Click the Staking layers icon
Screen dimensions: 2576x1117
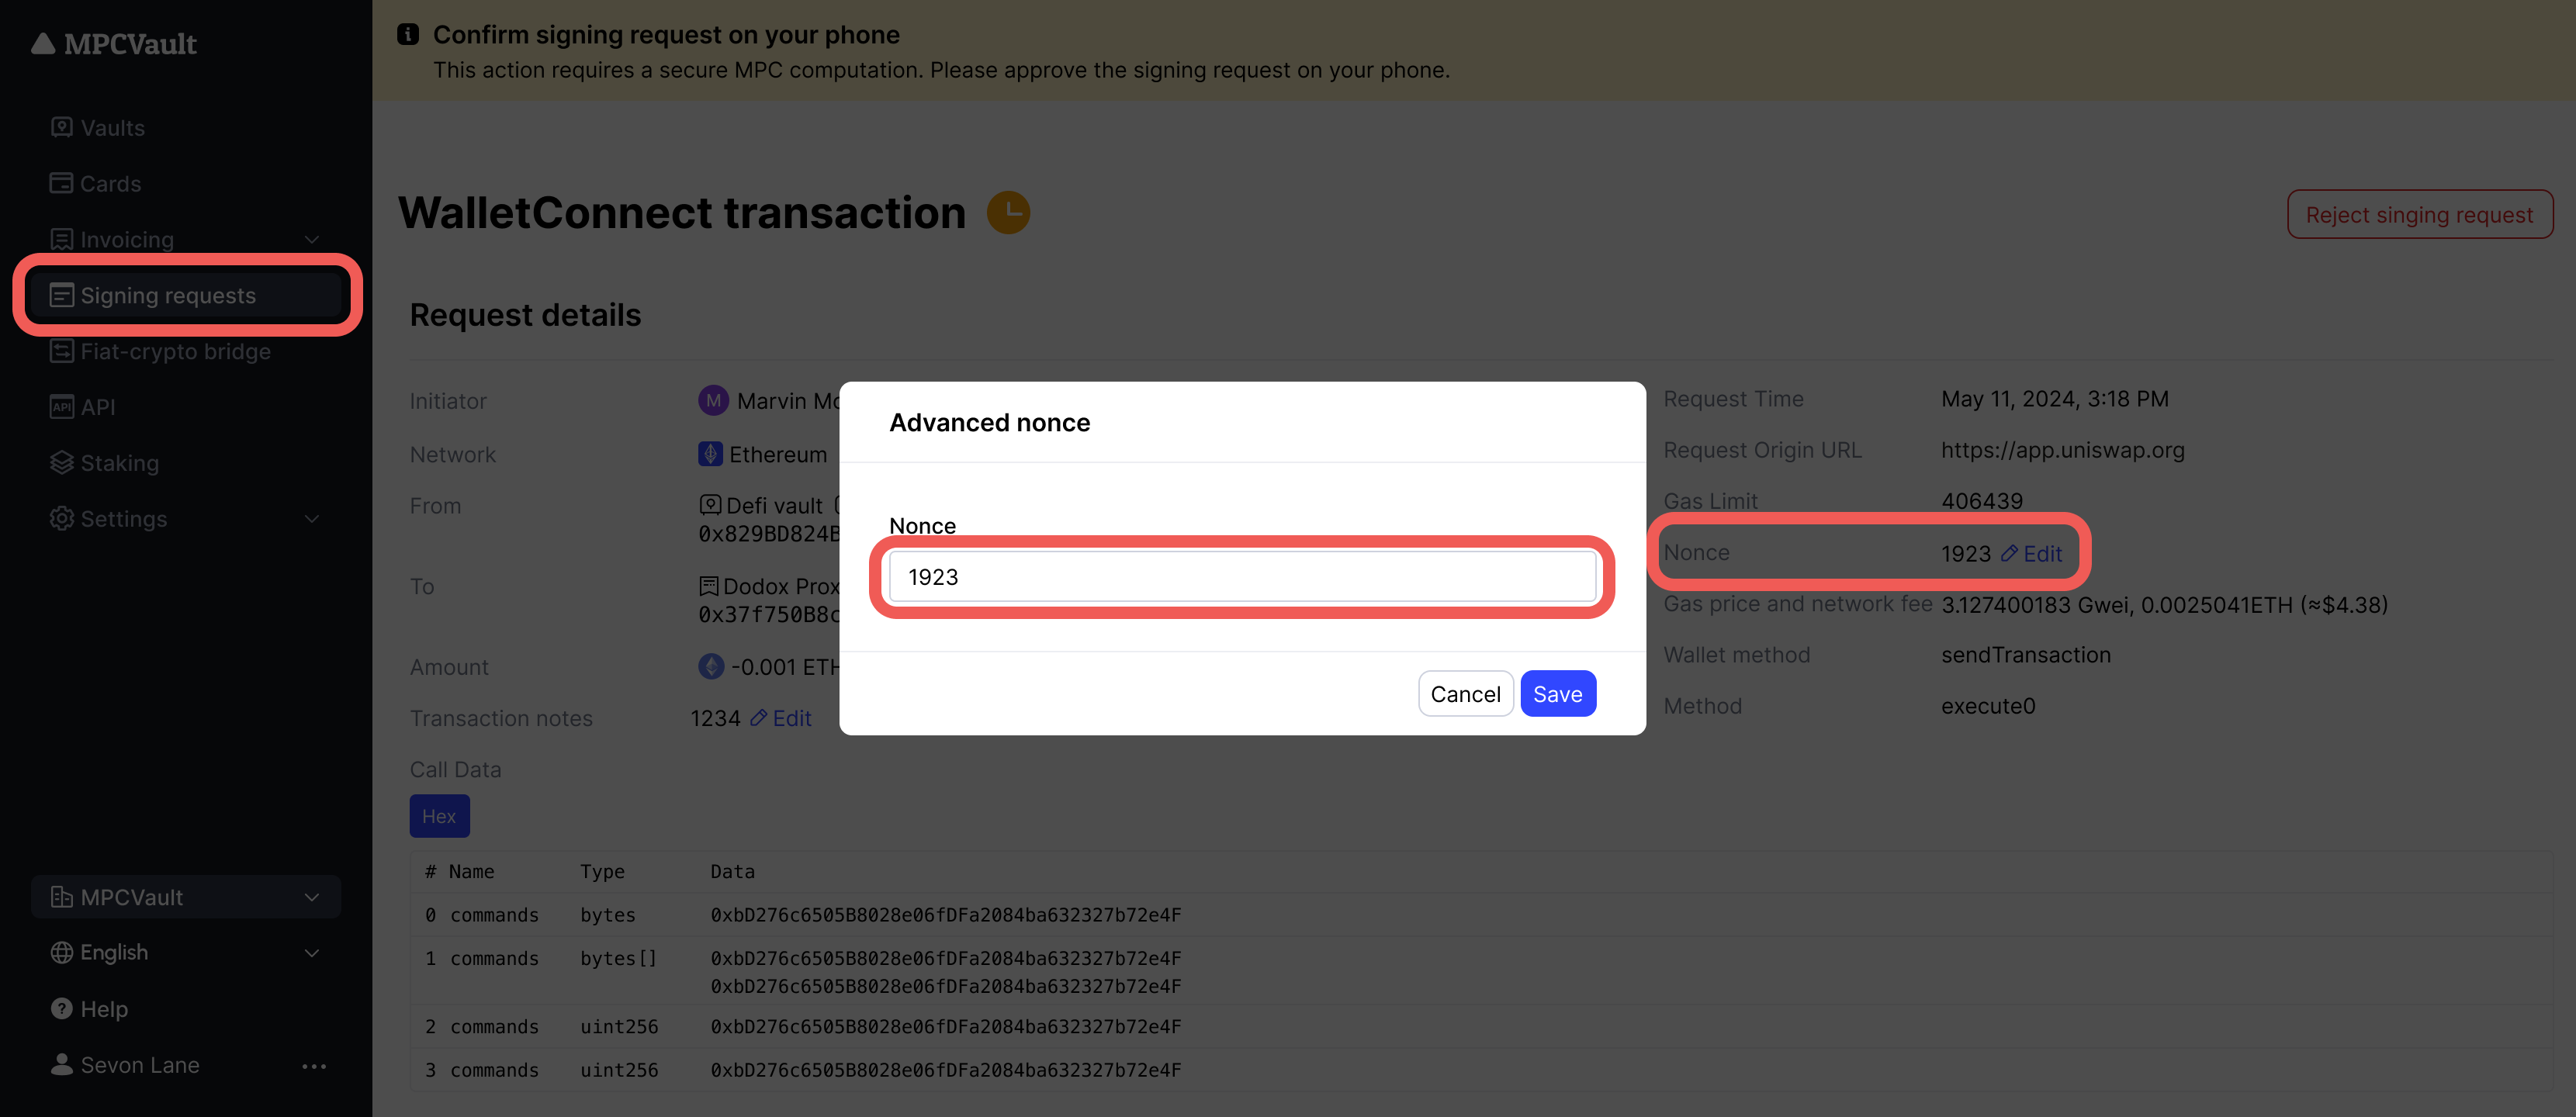tap(62, 462)
